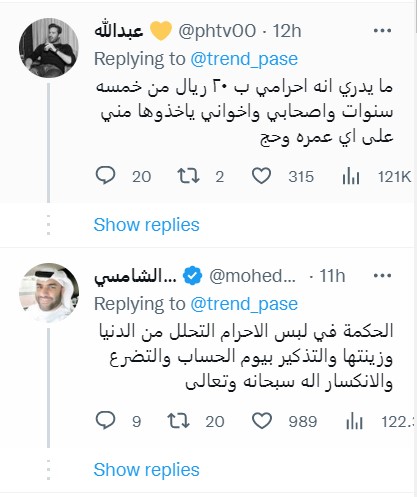Open the more options menu on the @phtv00 tweet

click(382, 31)
